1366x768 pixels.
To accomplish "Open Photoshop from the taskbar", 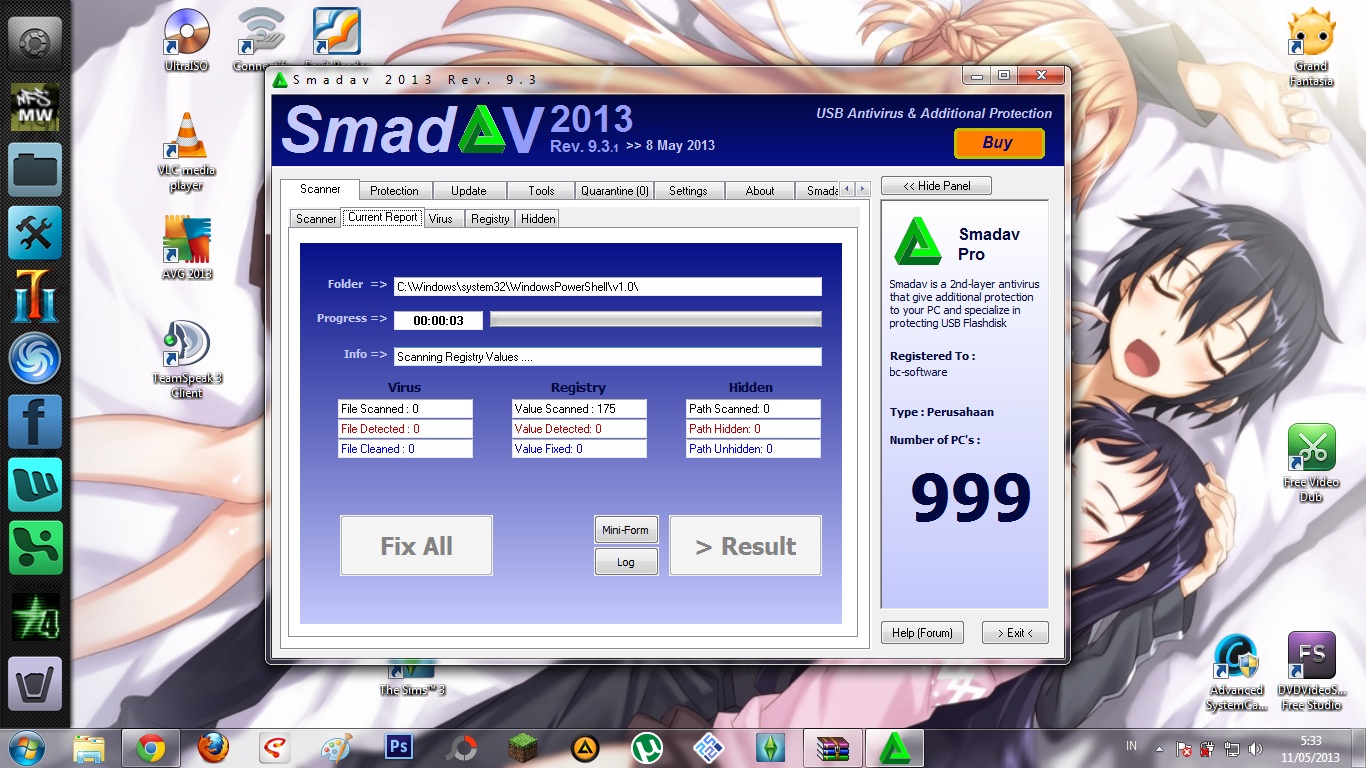I will pyautogui.click(x=399, y=748).
